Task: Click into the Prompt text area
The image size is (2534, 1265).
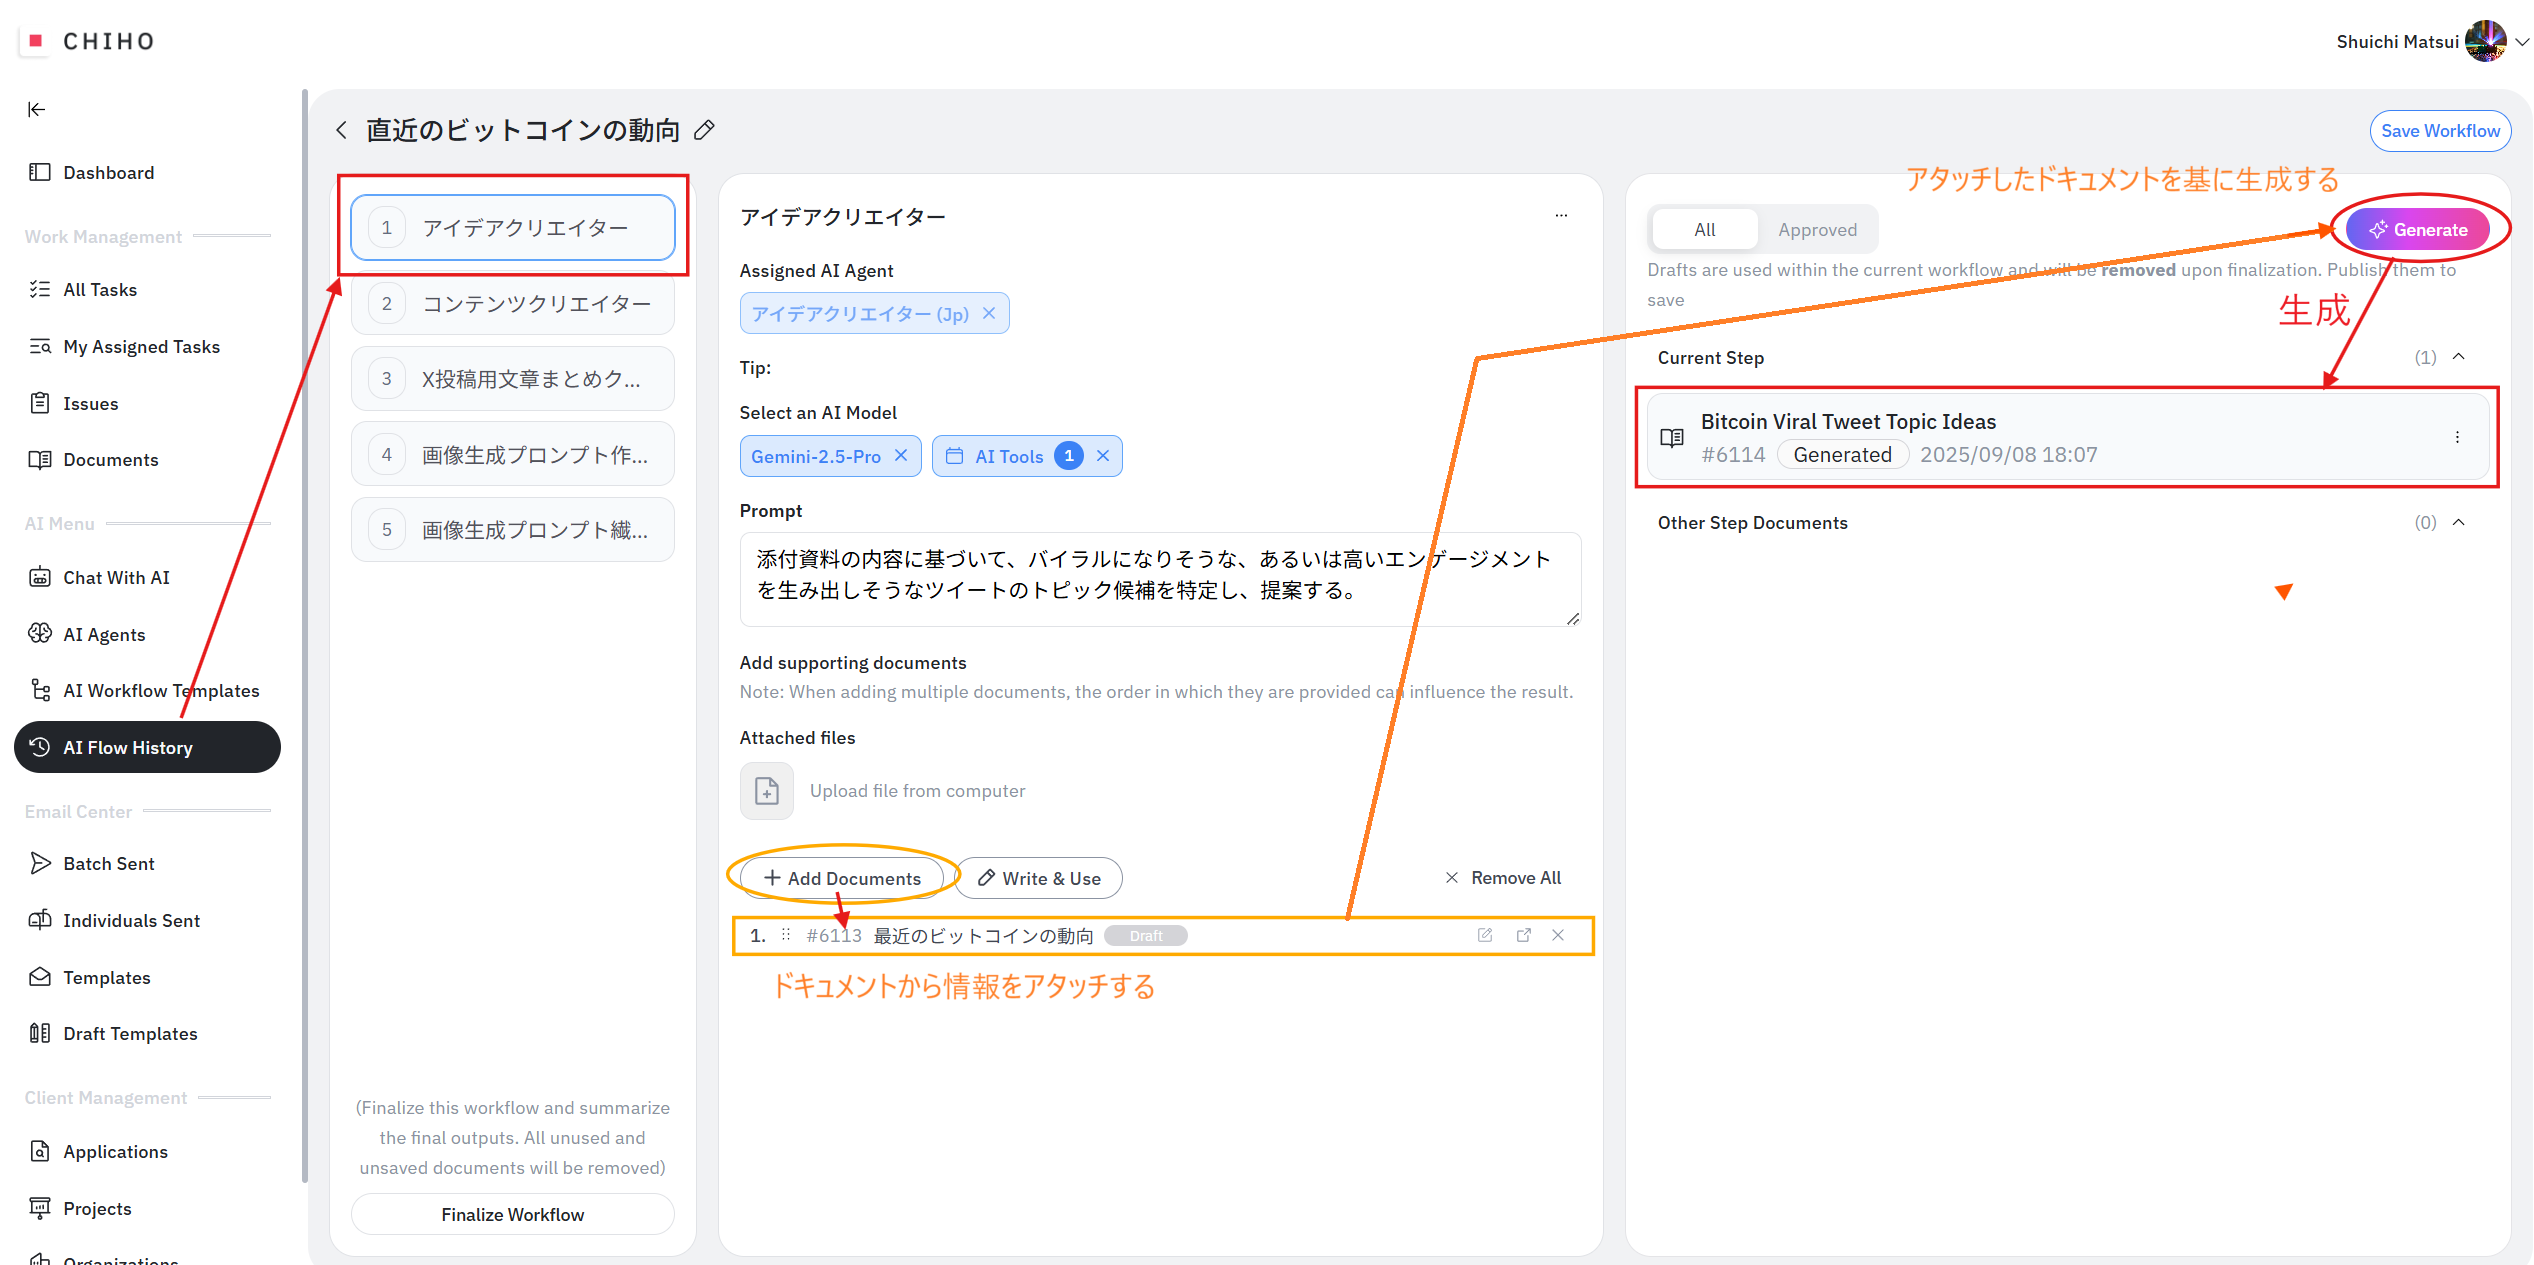Action: coord(1159,578)
